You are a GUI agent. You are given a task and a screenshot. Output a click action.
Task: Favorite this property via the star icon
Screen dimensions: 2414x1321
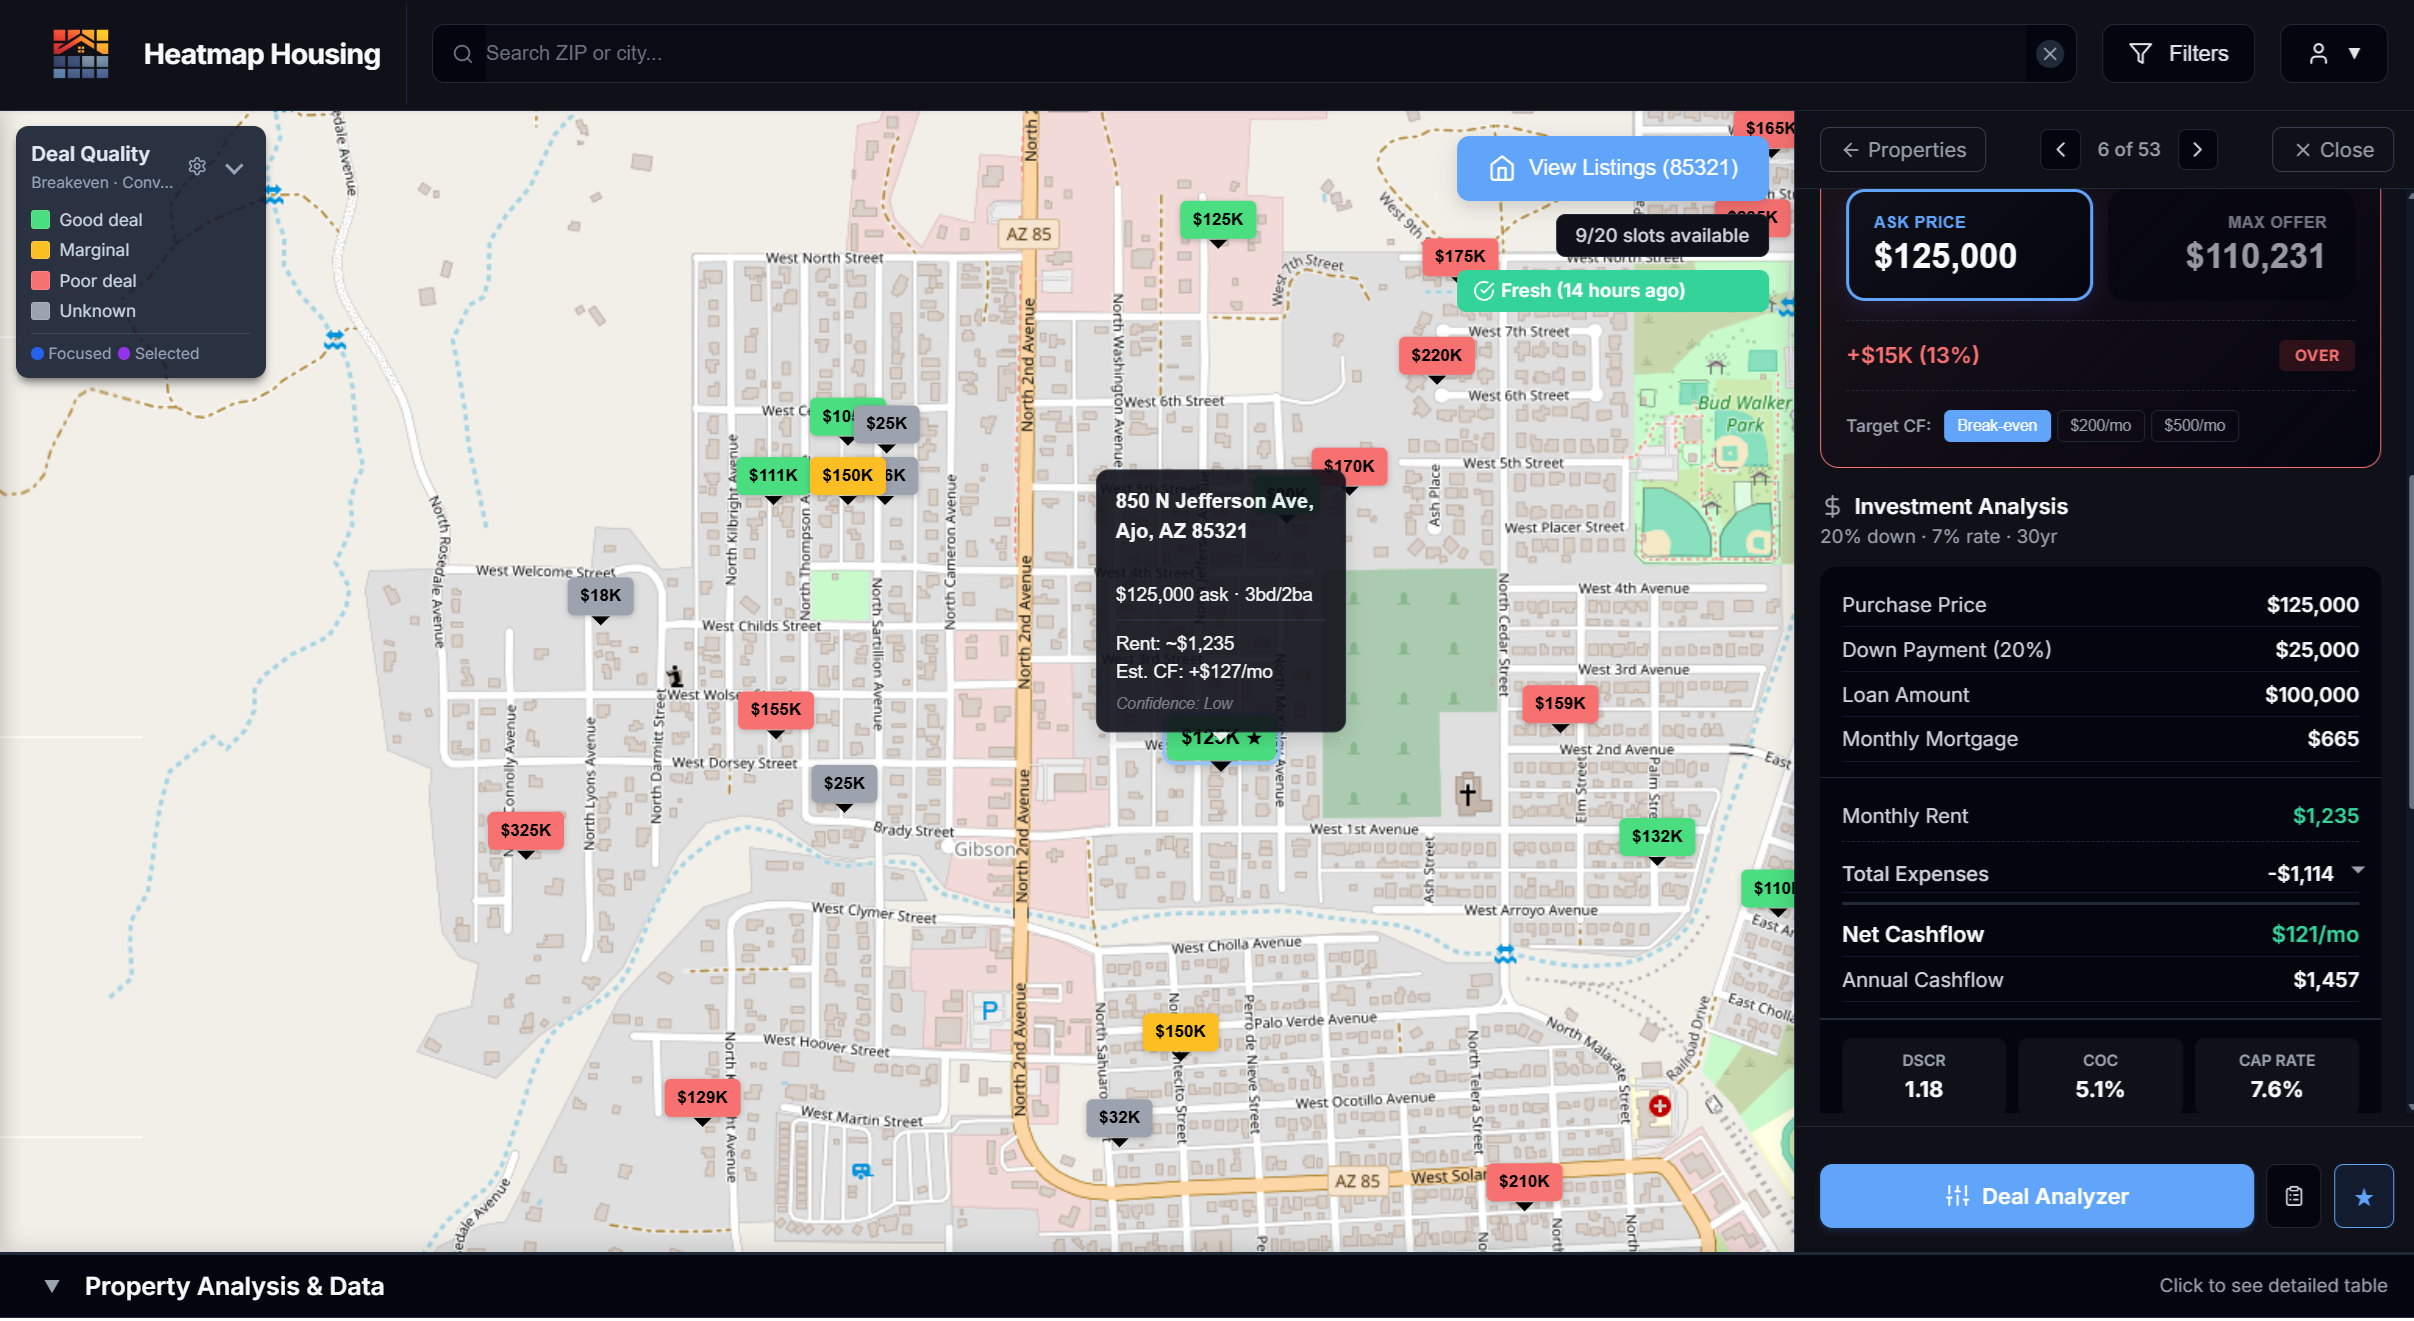click(2362, 1195)
